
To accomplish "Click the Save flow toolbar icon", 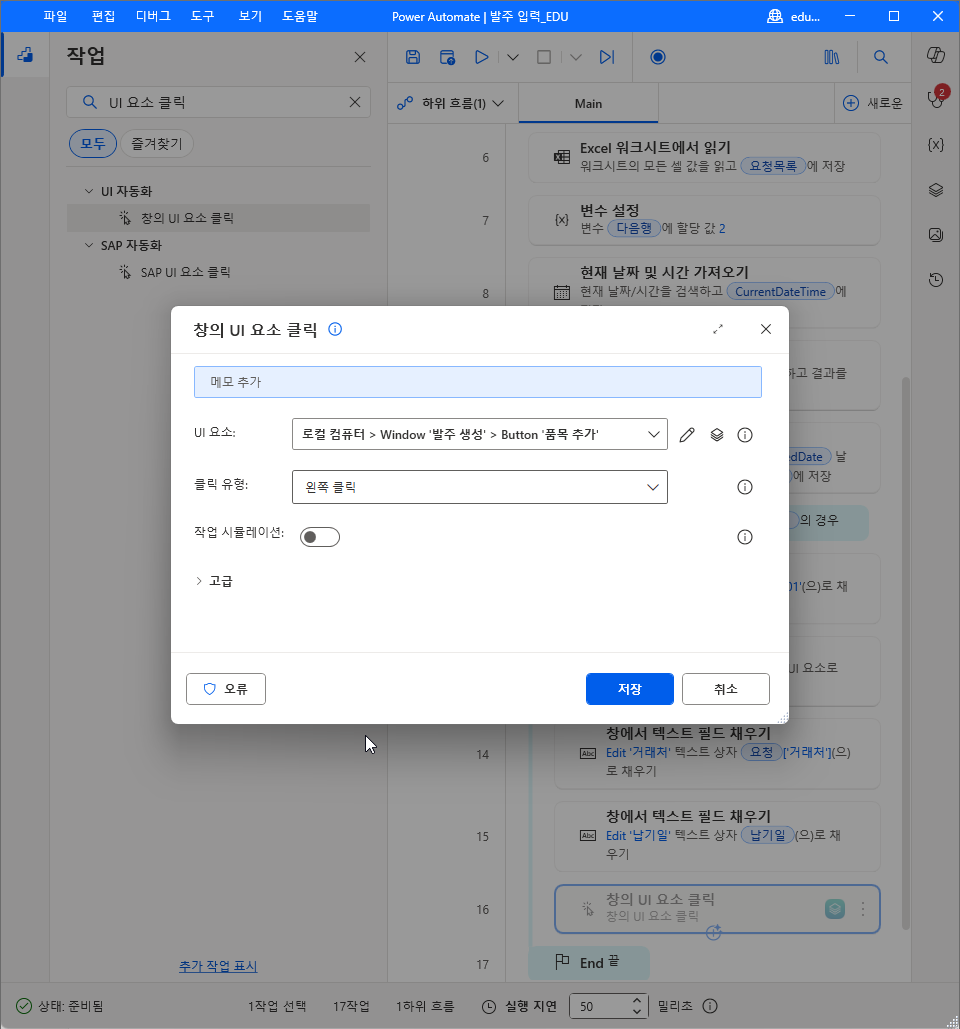I will pos(413,57).
